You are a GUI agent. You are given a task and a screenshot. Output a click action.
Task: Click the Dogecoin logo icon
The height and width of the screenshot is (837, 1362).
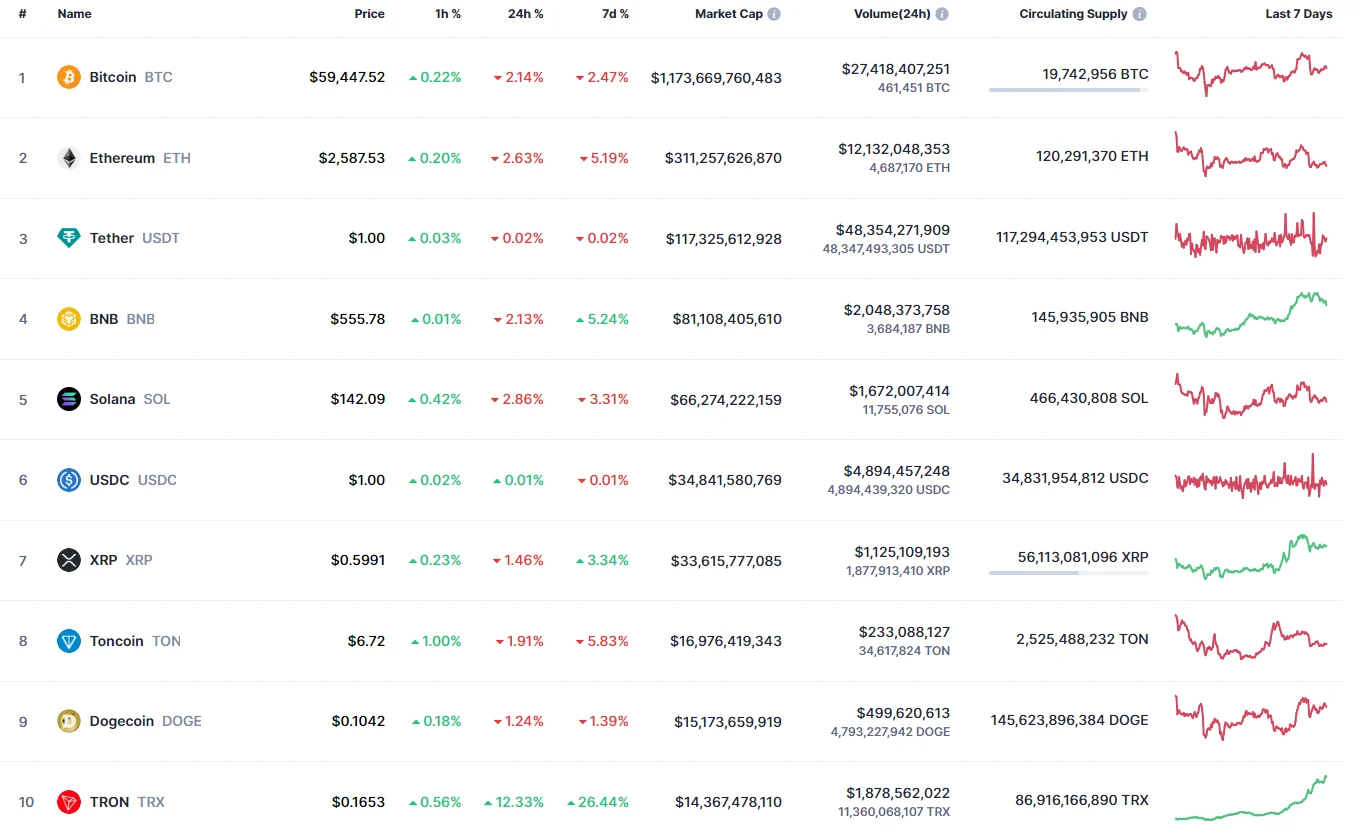pos(69,721)
